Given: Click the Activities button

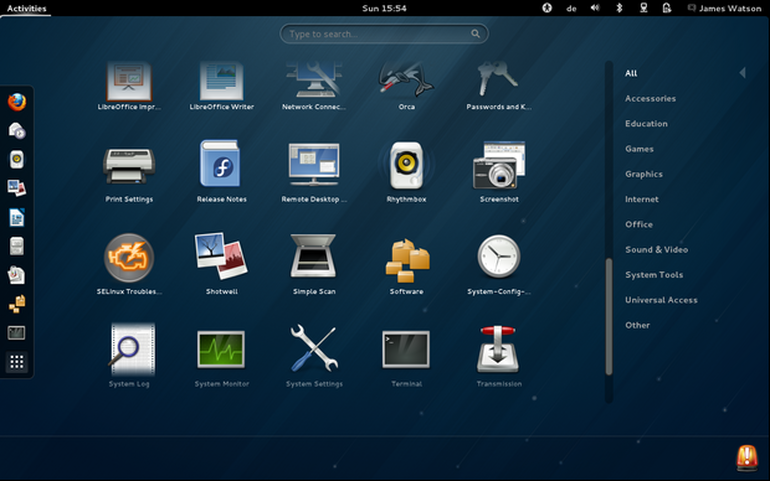Looking at the screenshot, I should click(27, 8).
